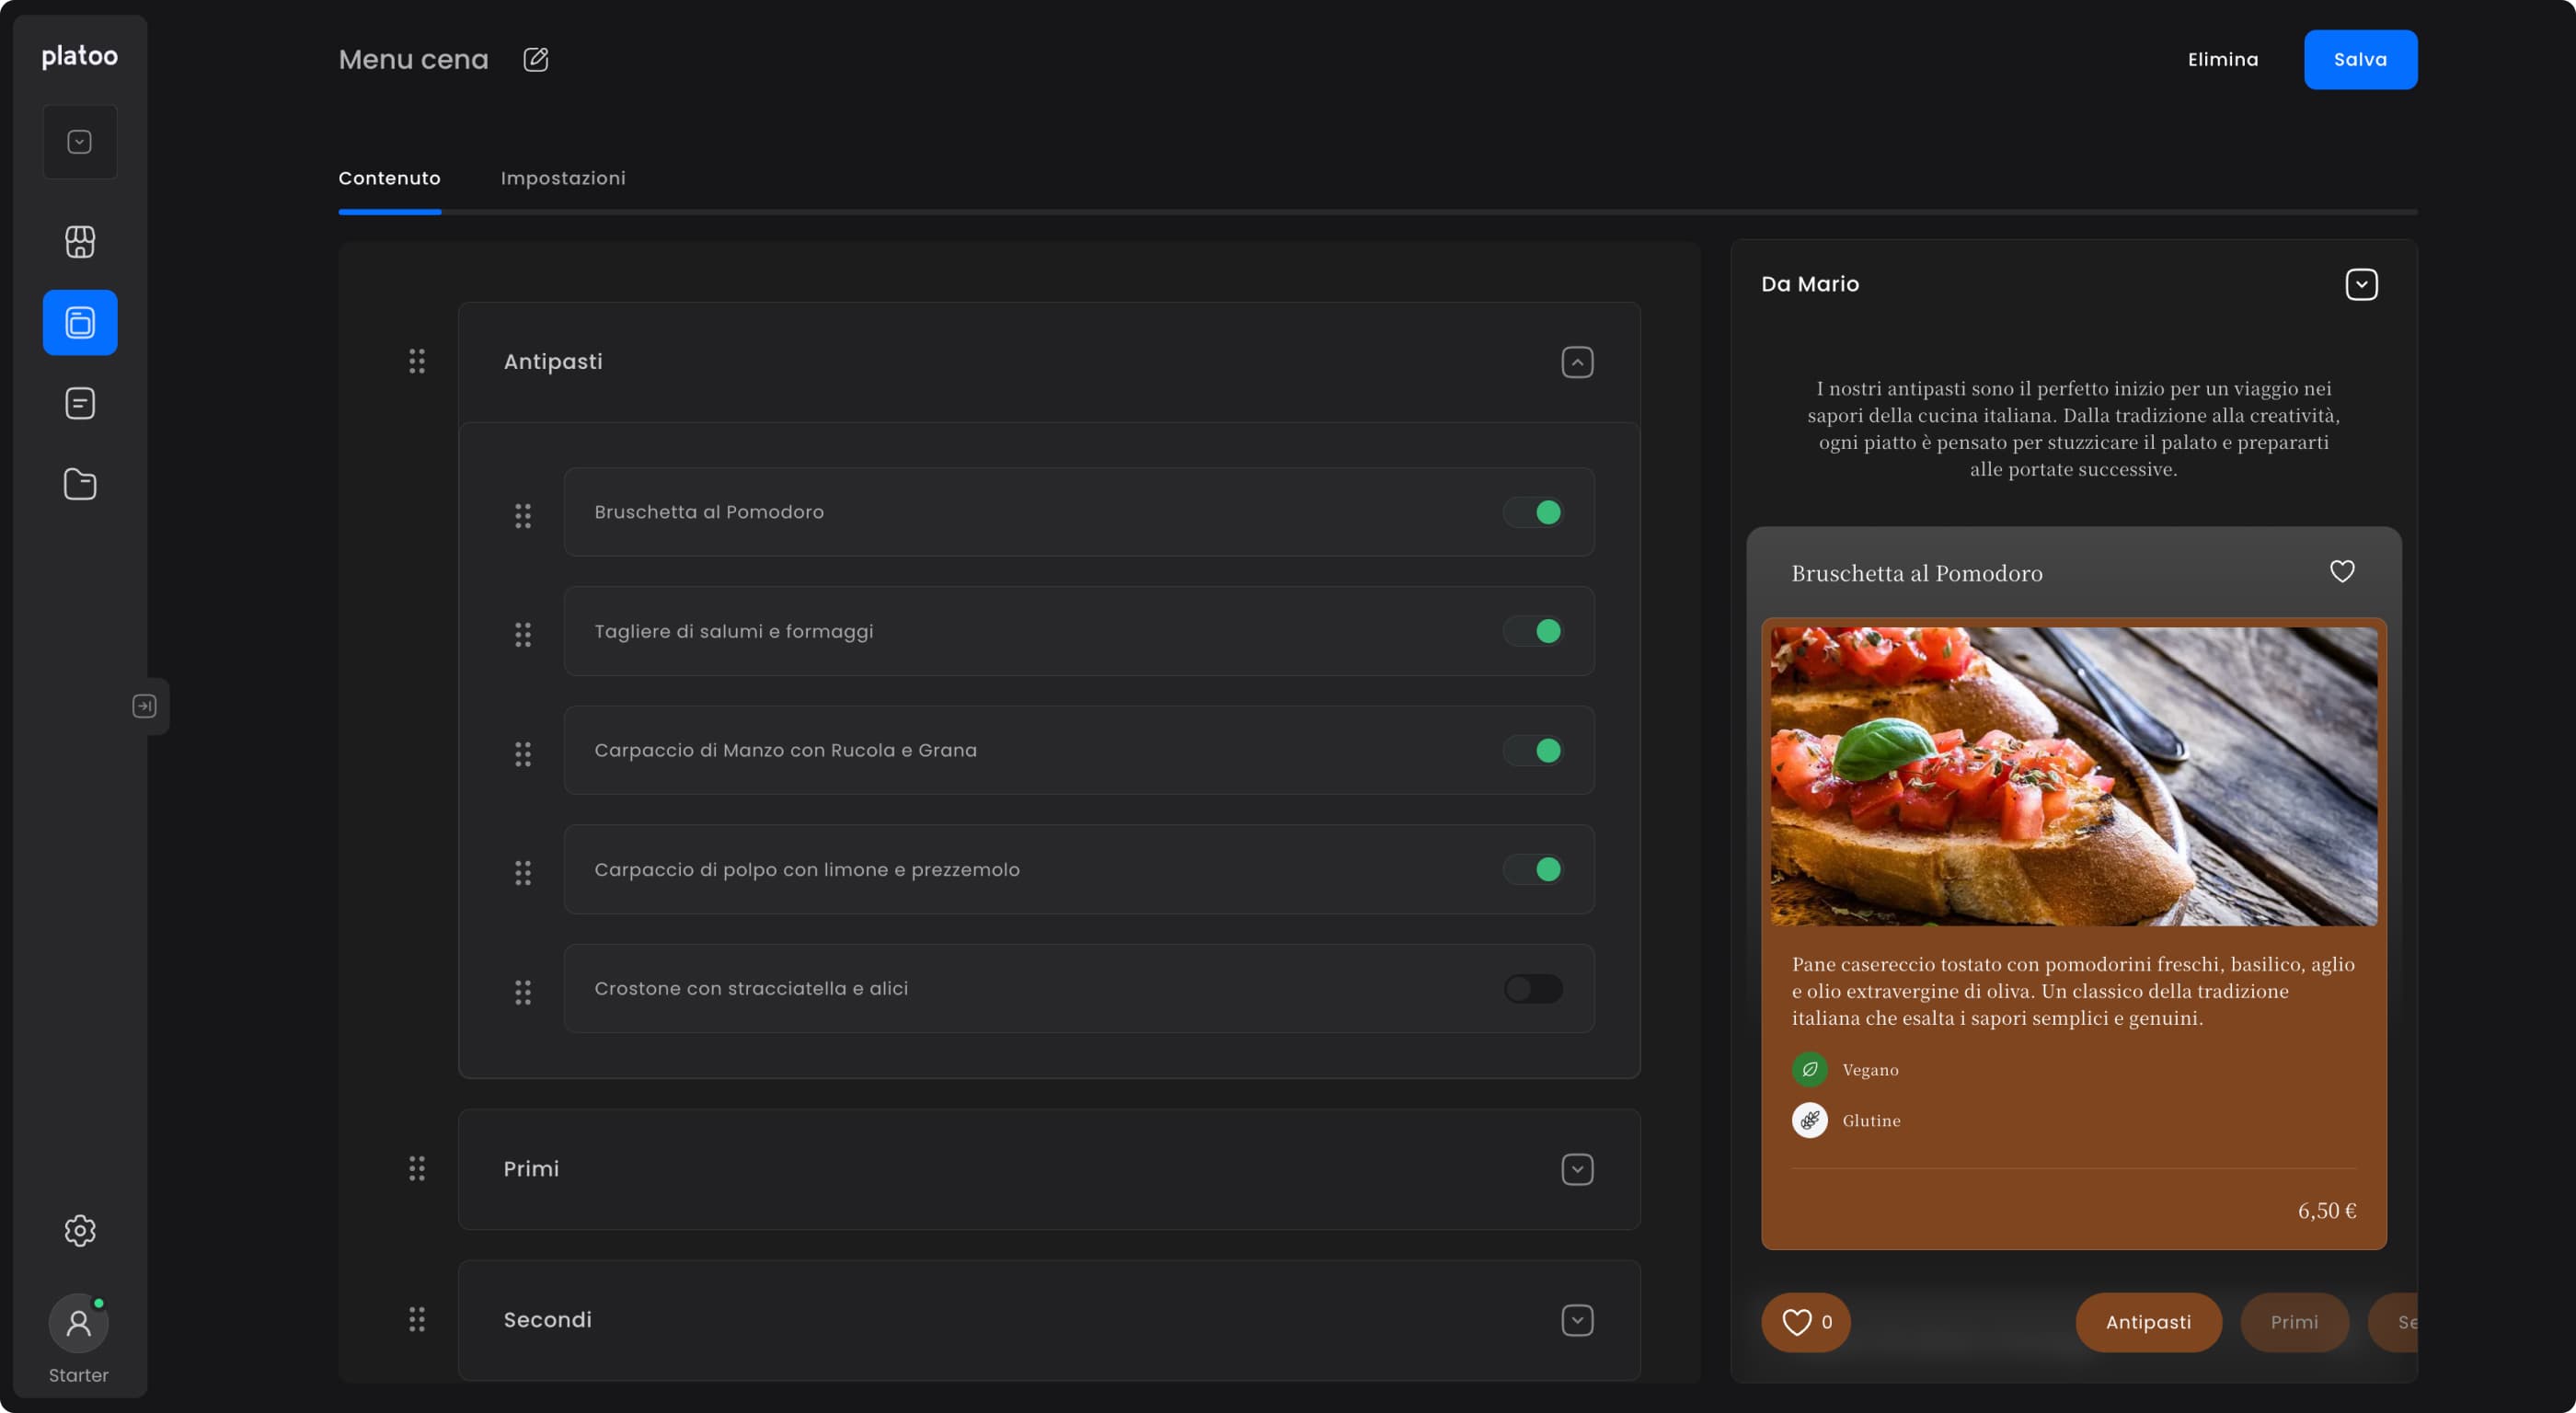2576x1413 pixels.
Task: Select the Contenuto tab
Action: (x=389, y=178)
